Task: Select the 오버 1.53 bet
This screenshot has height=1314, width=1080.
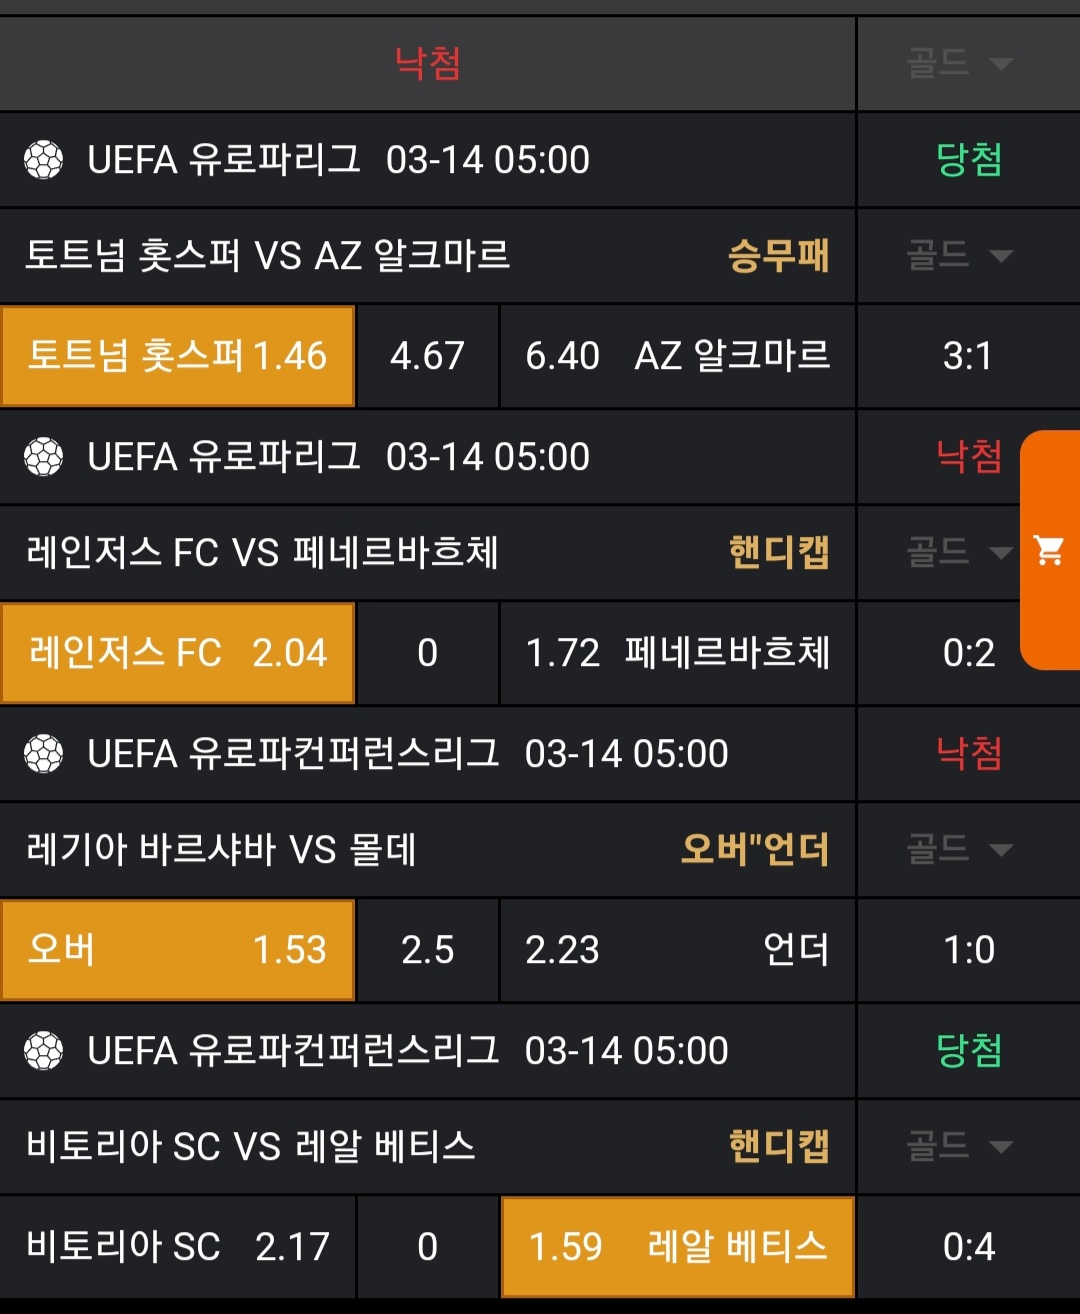Action: coord(178,950)
